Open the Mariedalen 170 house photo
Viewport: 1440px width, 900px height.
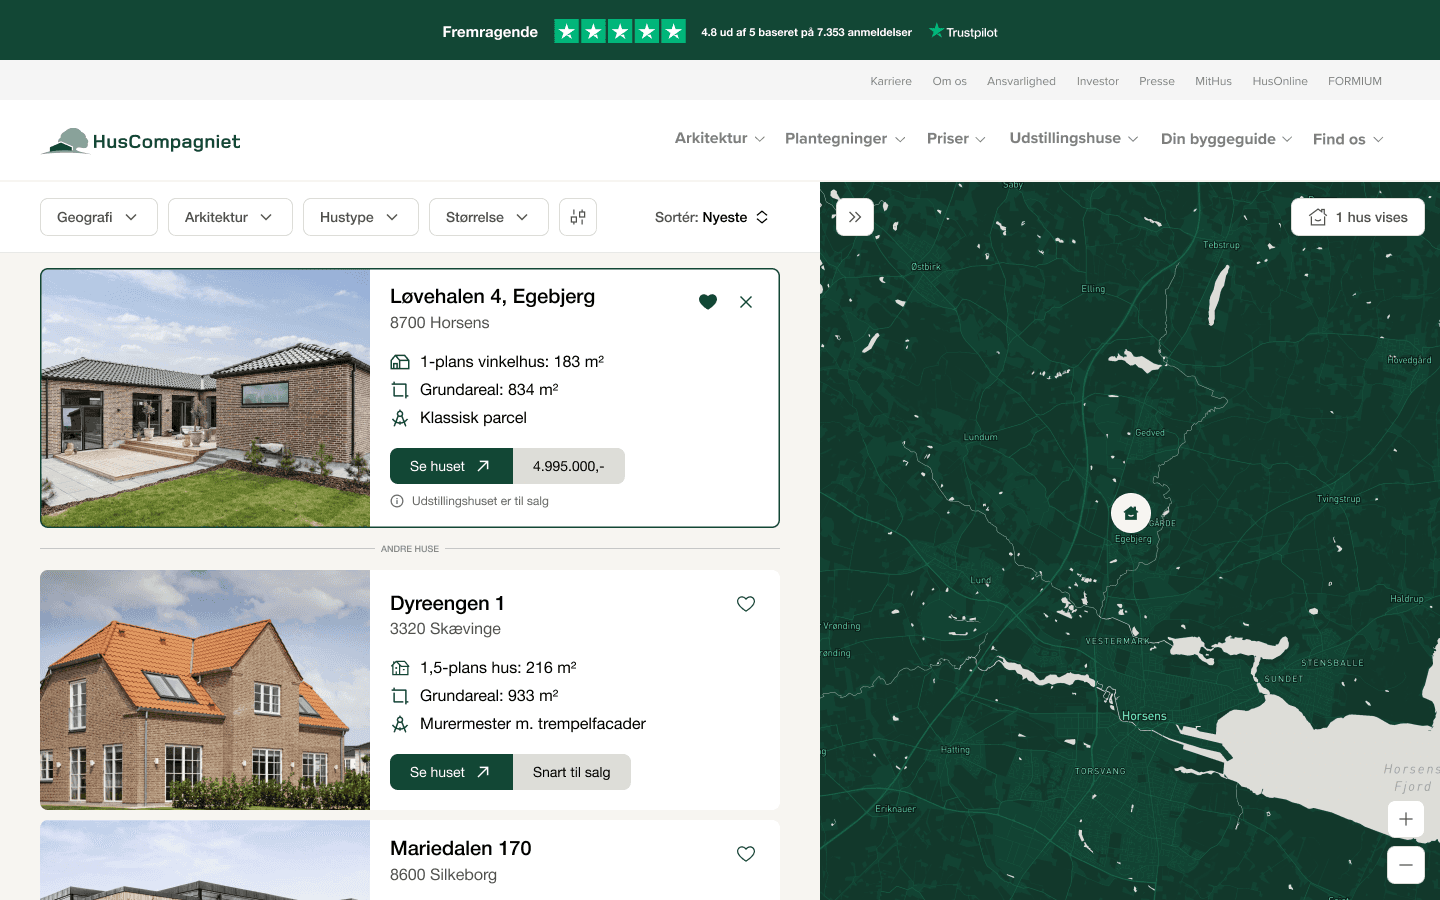coord(205,860)
